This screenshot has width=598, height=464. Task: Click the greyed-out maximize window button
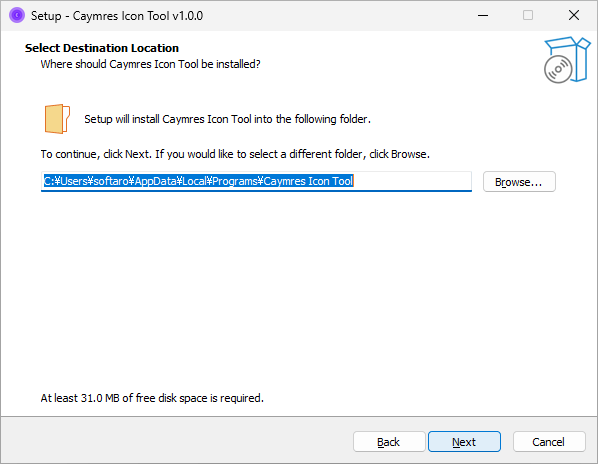point(528,16)
